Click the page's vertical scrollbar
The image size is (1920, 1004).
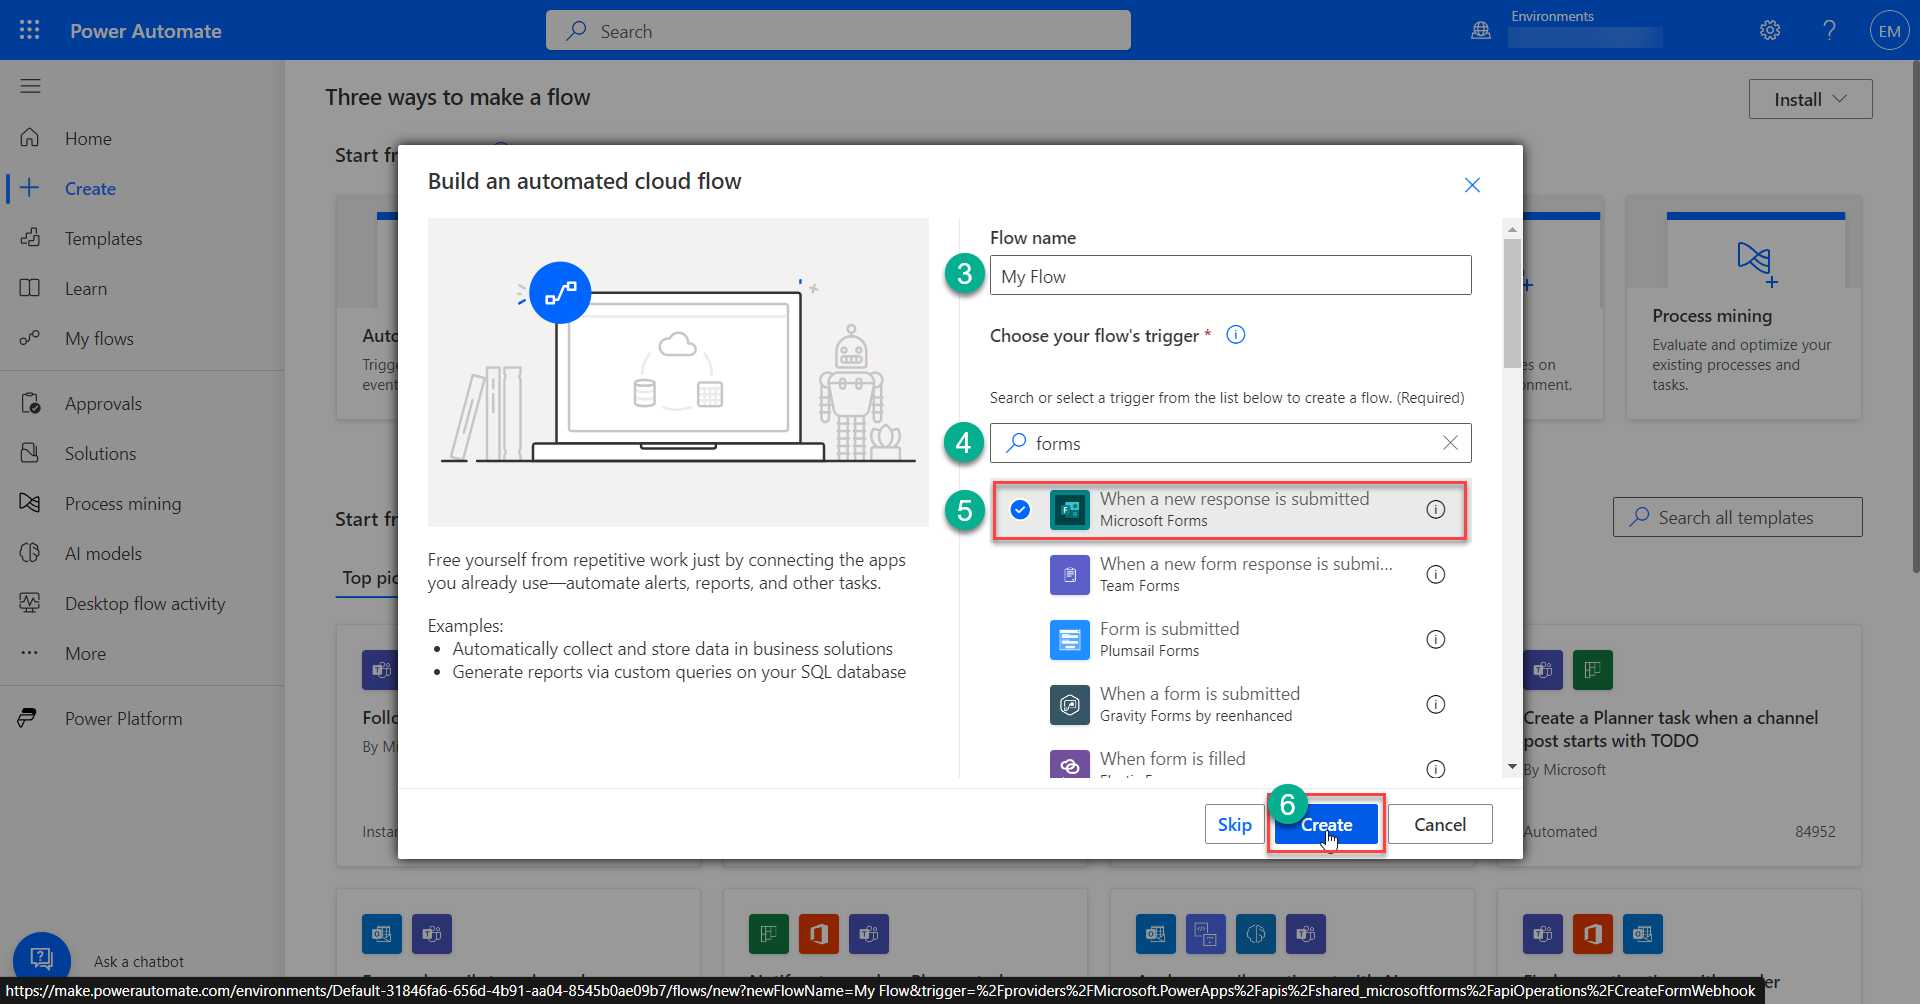pyautogui.click(x=1914, y=316)
